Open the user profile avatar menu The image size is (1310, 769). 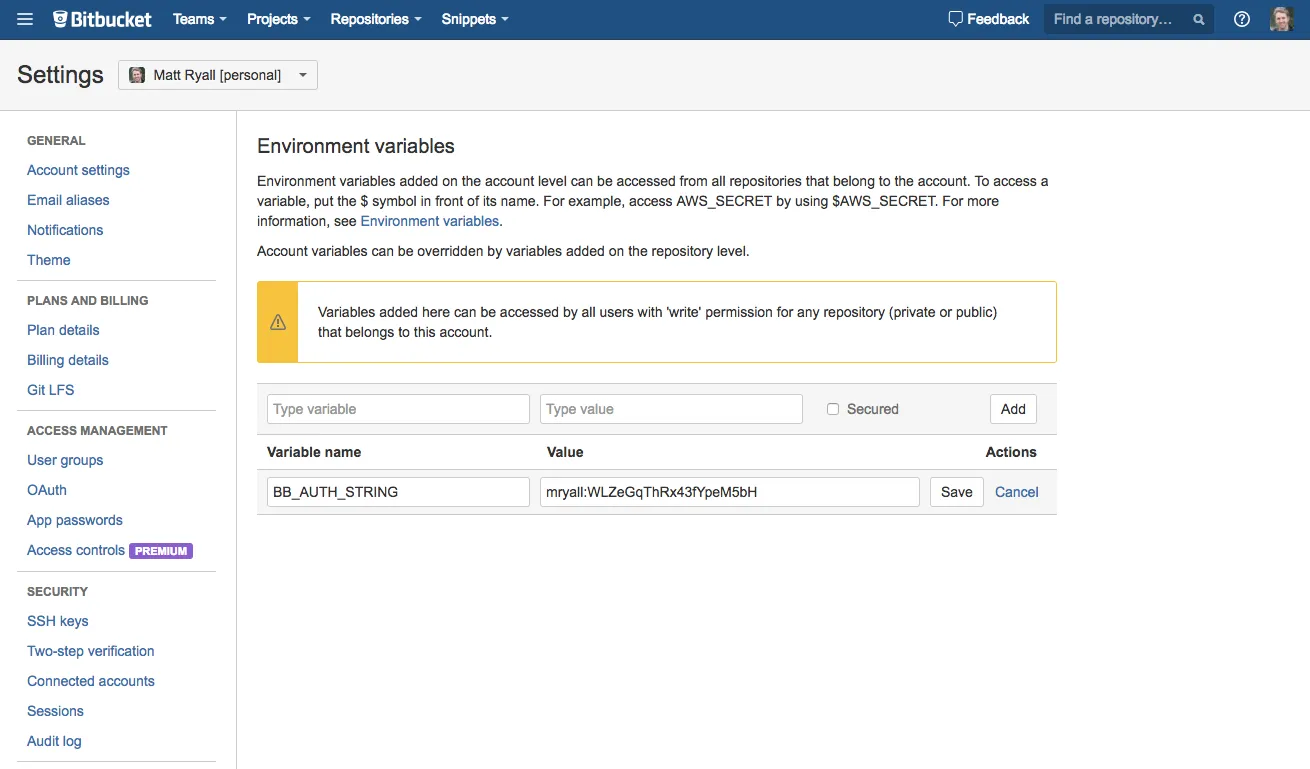1282,19
